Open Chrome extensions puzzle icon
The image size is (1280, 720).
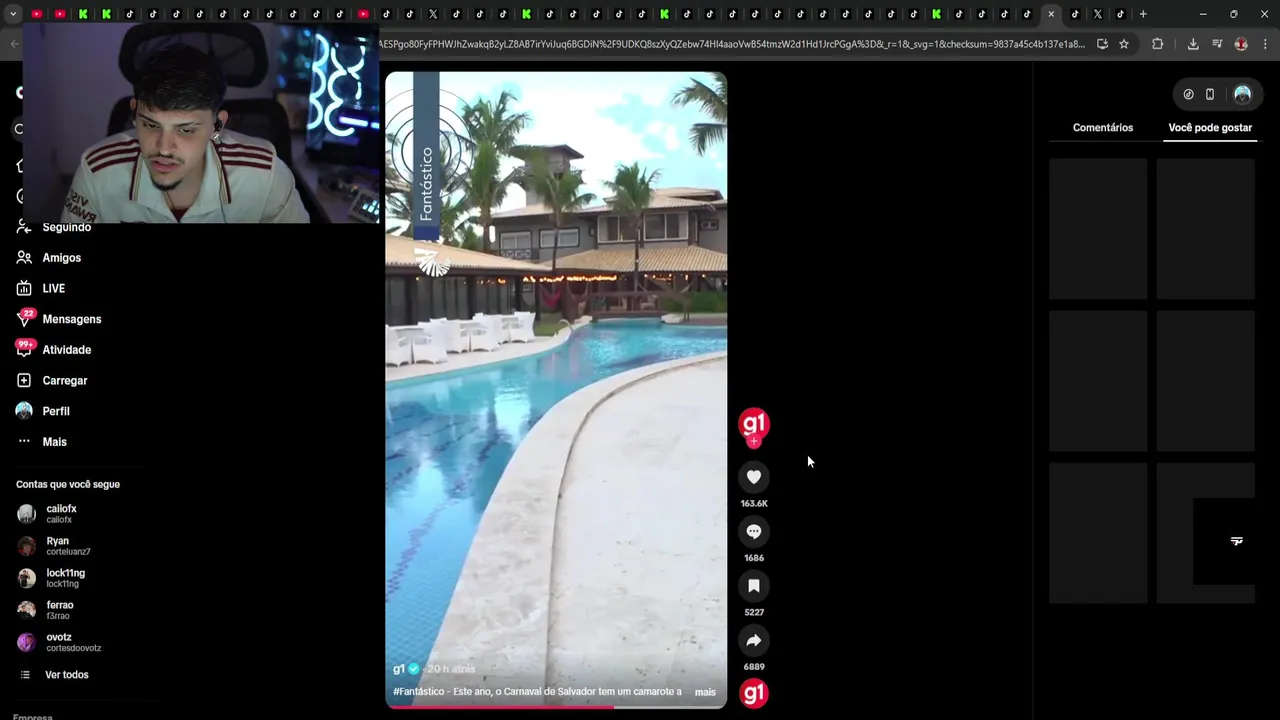[x=1158, y=44]
